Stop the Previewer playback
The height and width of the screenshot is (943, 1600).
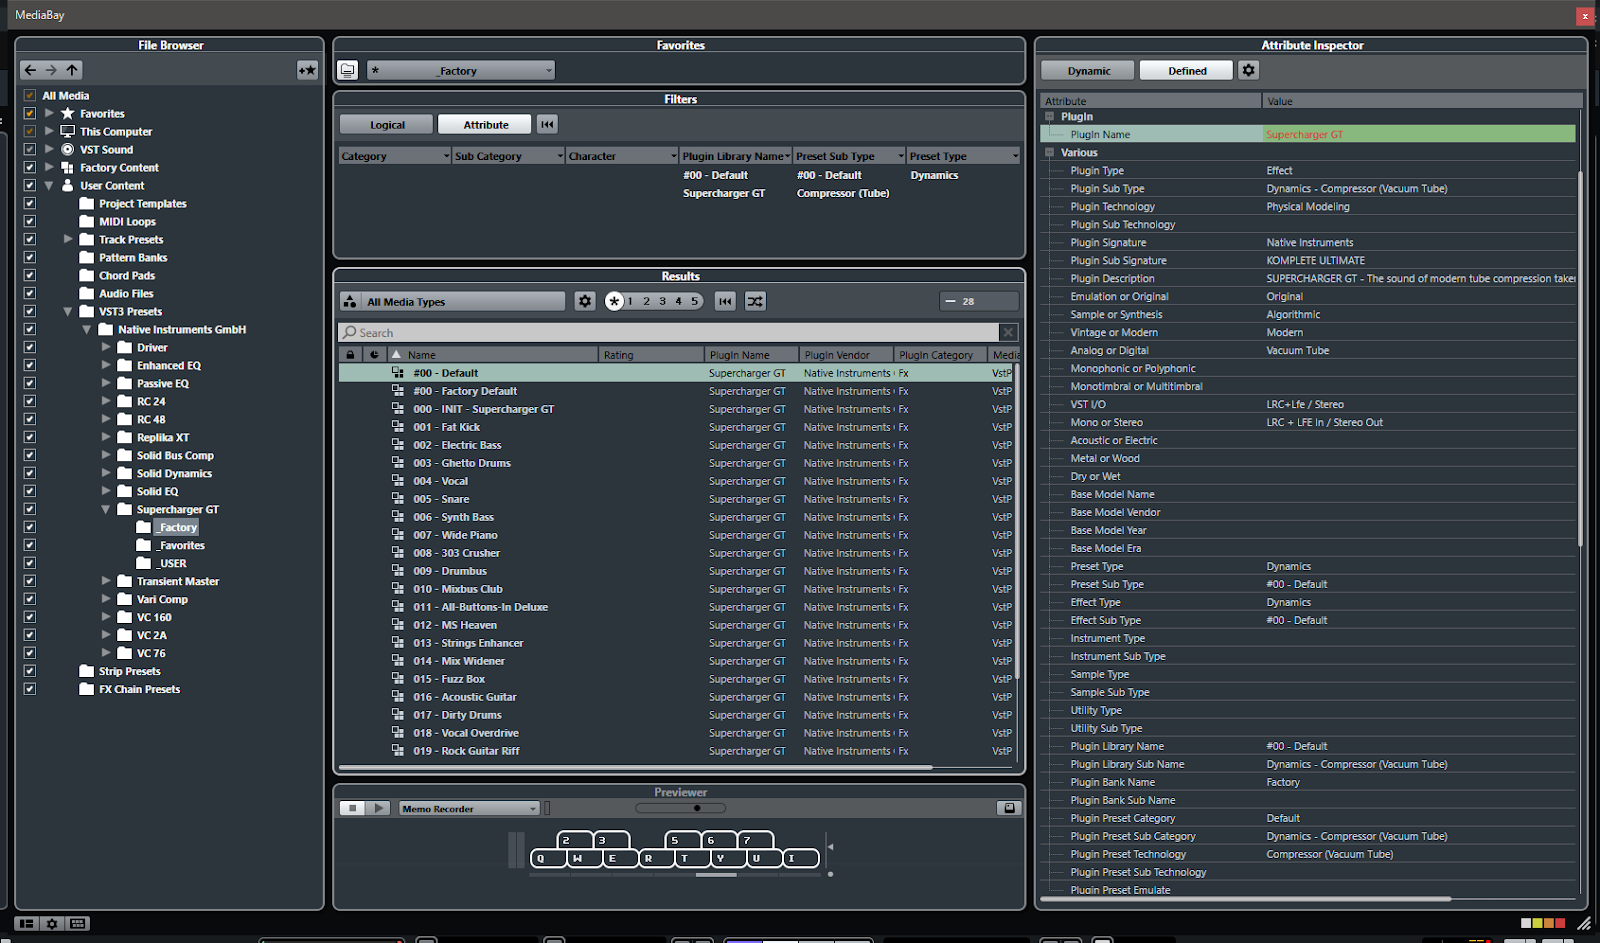point(352,808)
